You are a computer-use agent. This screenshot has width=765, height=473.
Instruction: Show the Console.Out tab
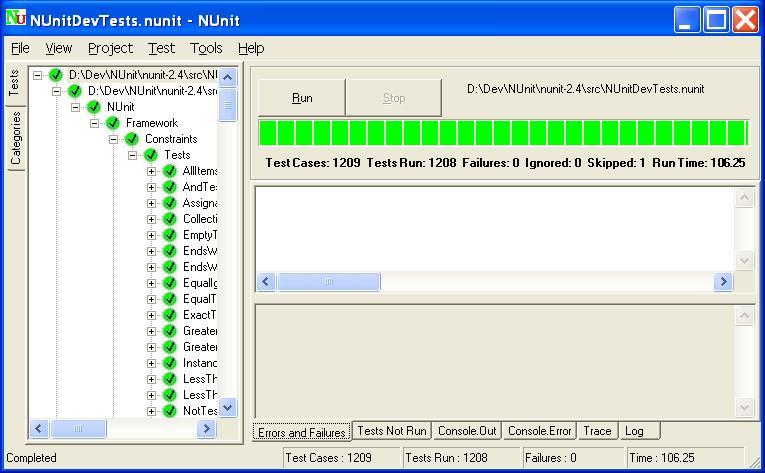tap(467, 431)
